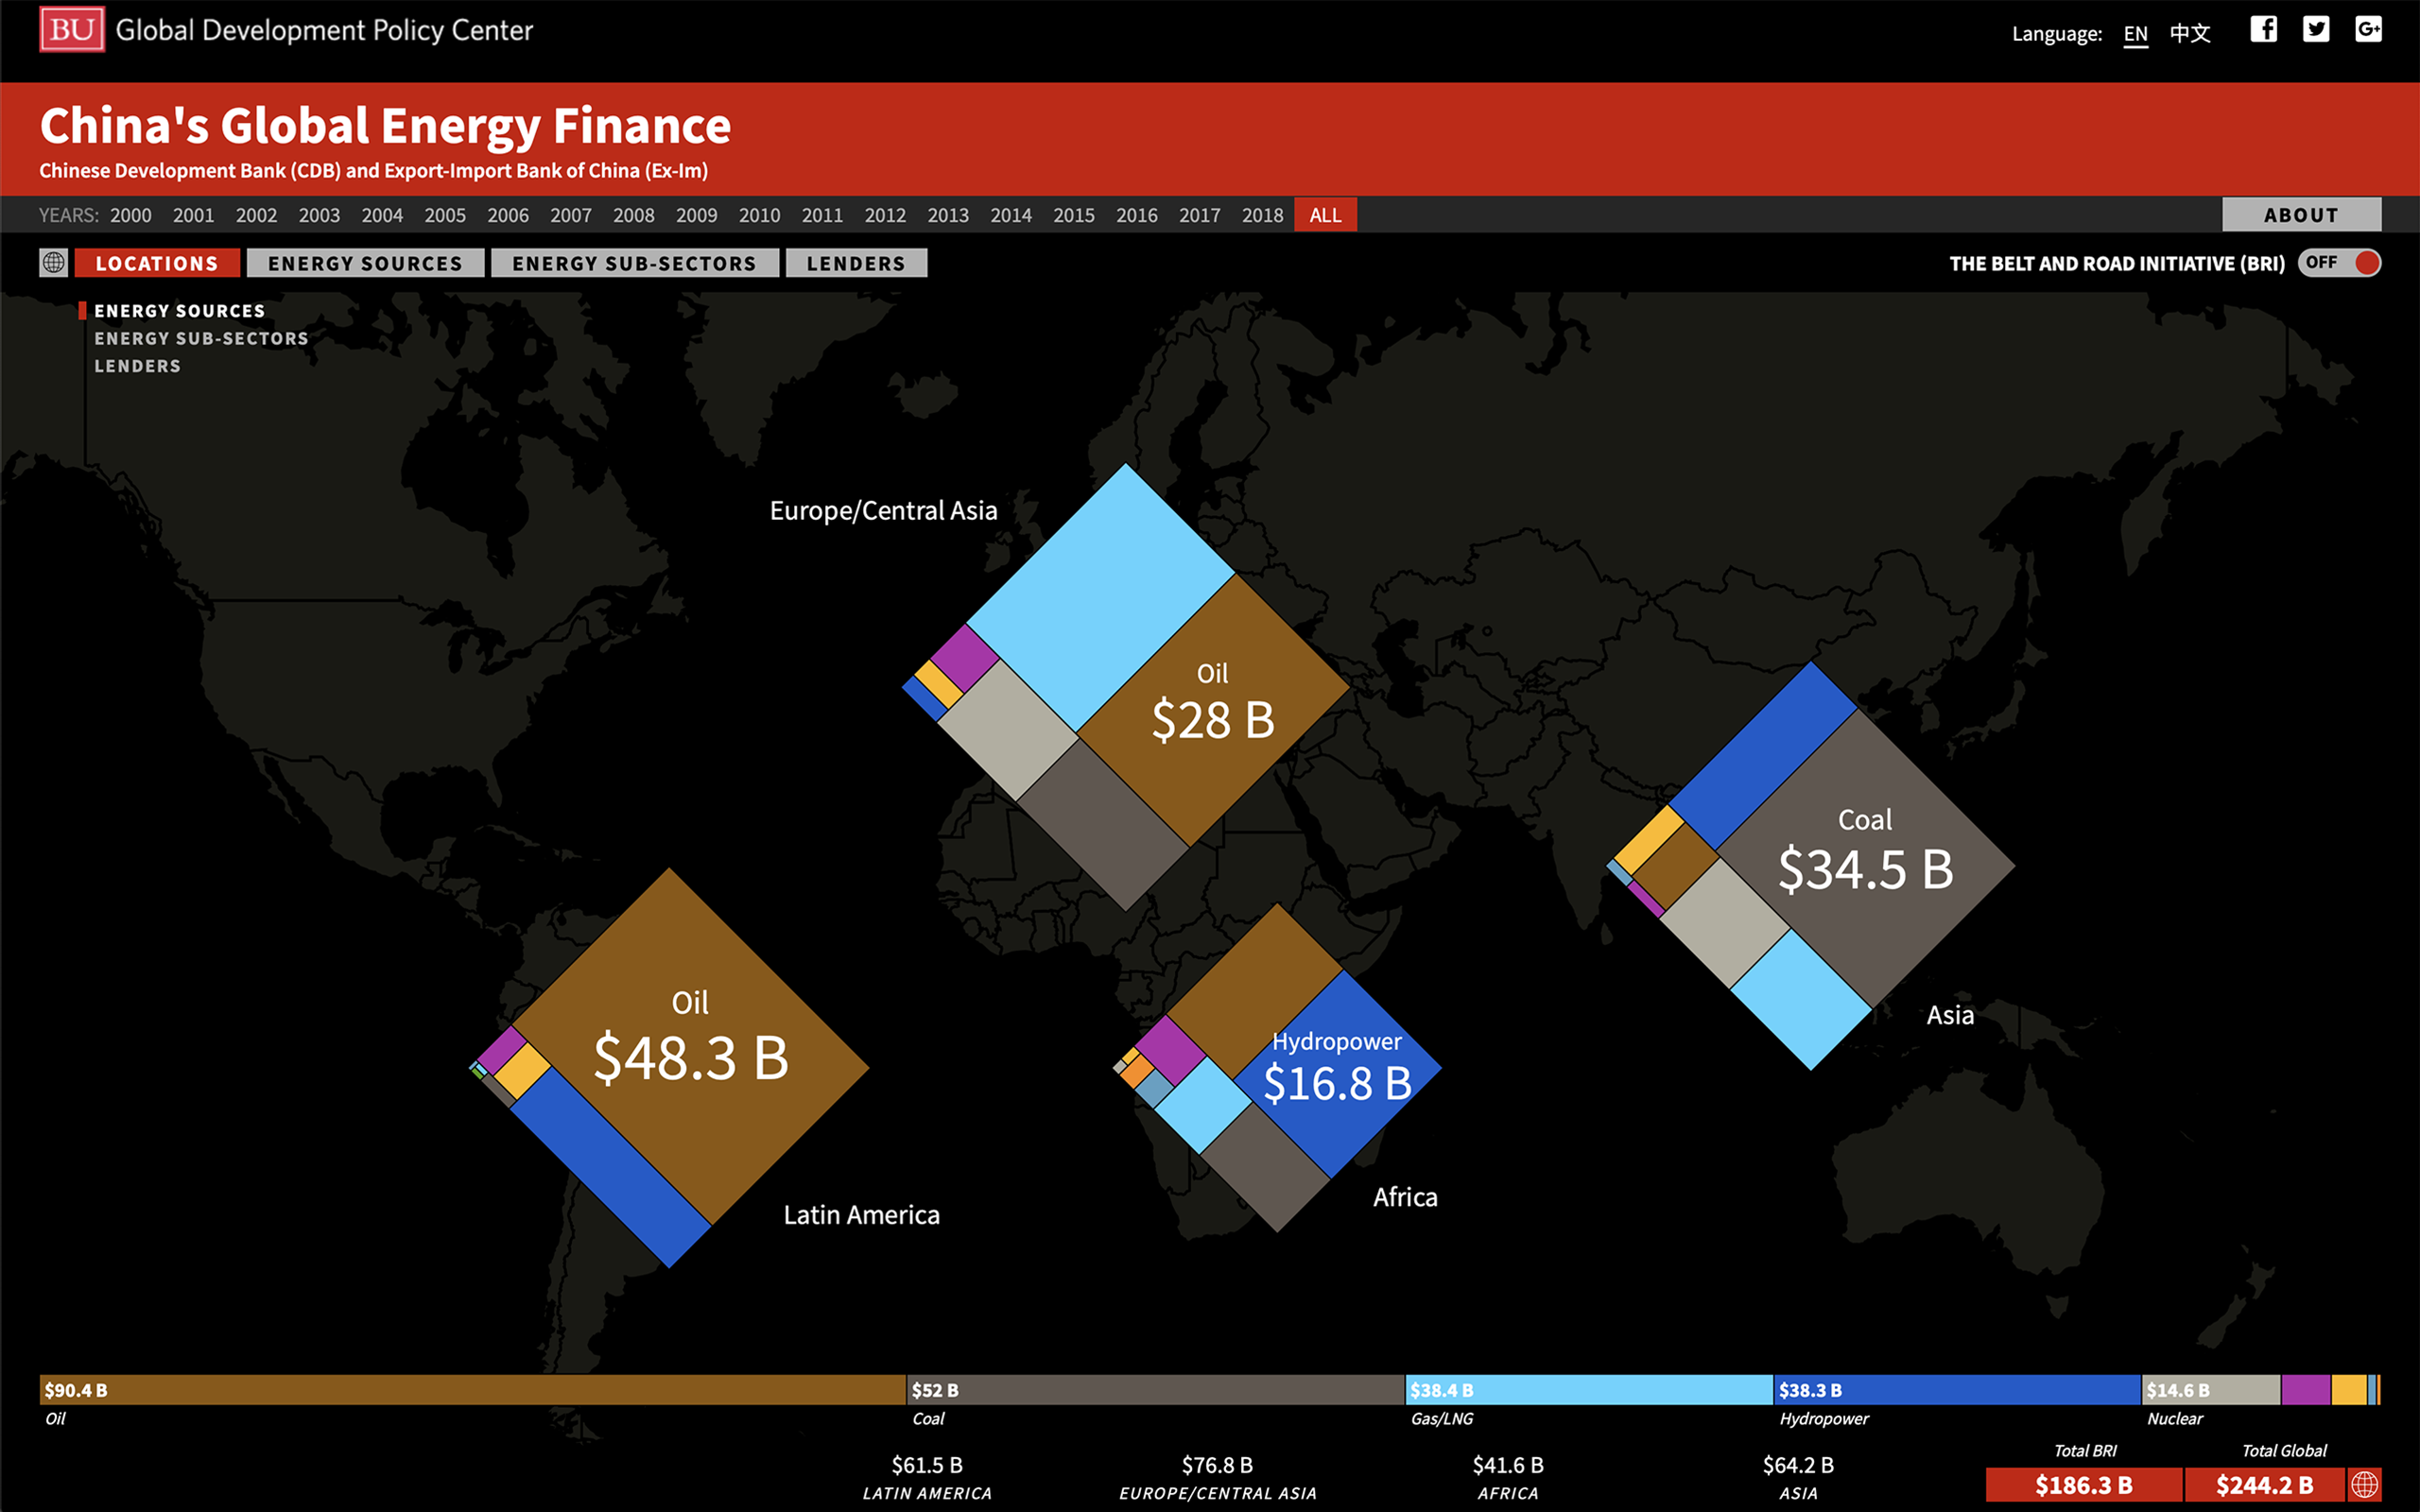The height and width of the screenshot is (1512, 2420).
Task: Click the Latin America map label
Action: 861,1215
